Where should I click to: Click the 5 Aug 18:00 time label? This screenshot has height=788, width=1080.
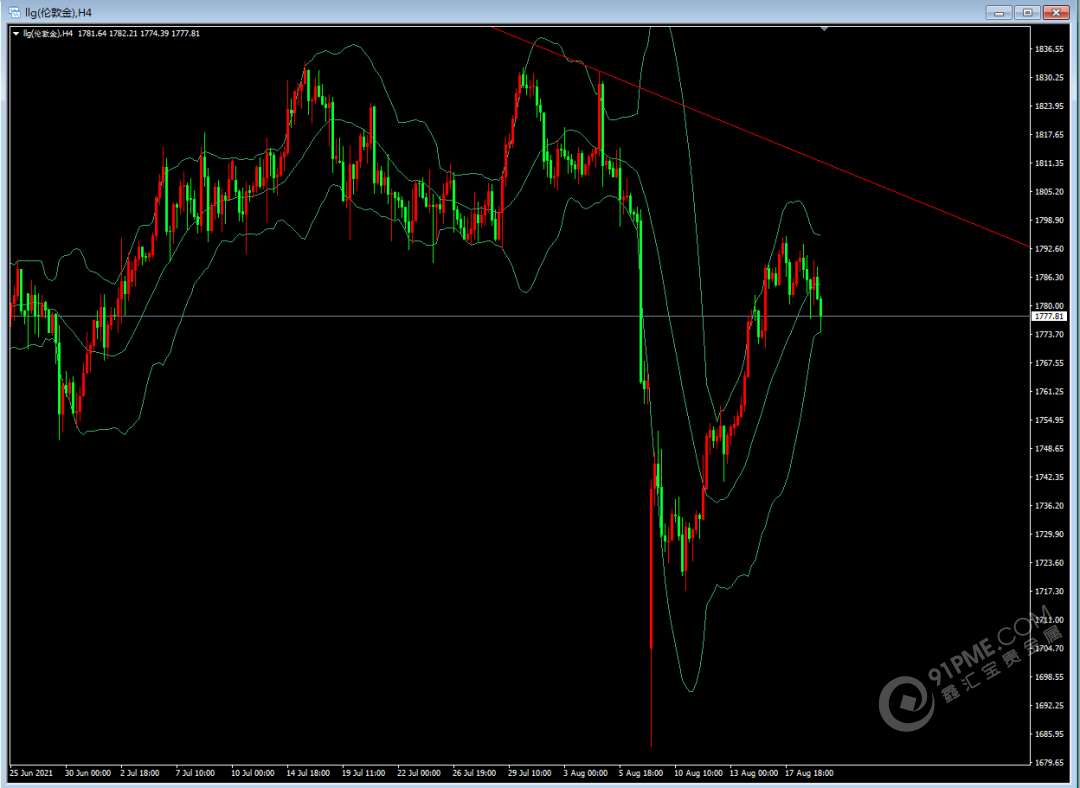(x=641, y=774)
